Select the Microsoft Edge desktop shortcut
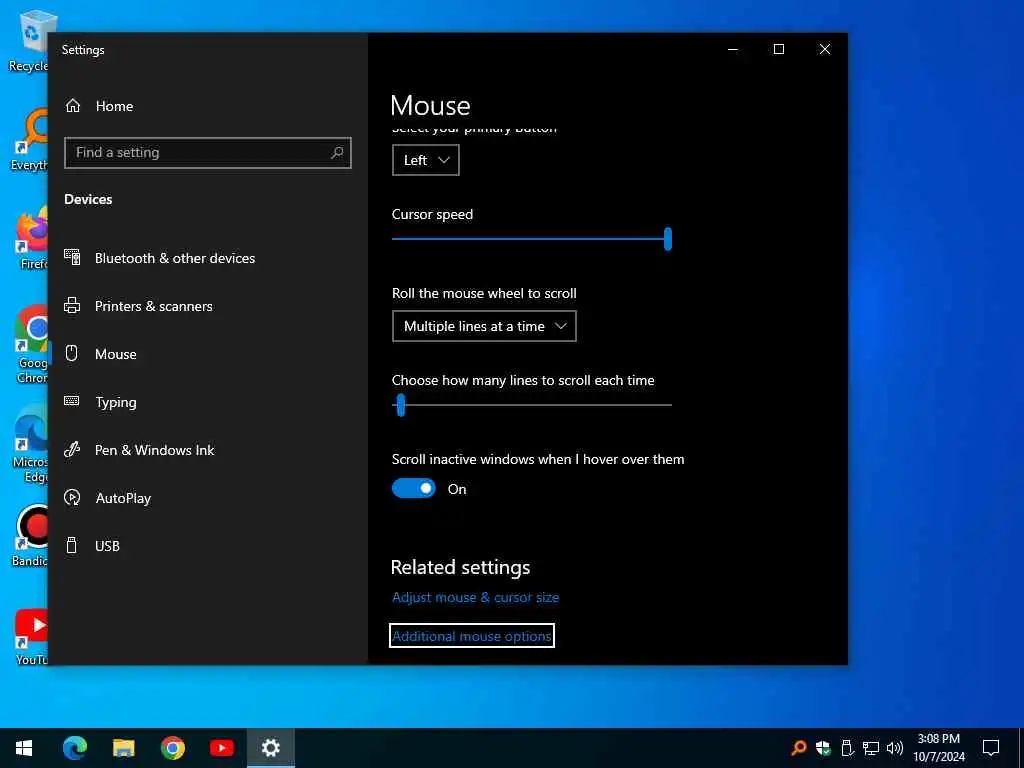The height and width of the screenshot is (768, 1024). pyautogui.click(x=31, y=444)
